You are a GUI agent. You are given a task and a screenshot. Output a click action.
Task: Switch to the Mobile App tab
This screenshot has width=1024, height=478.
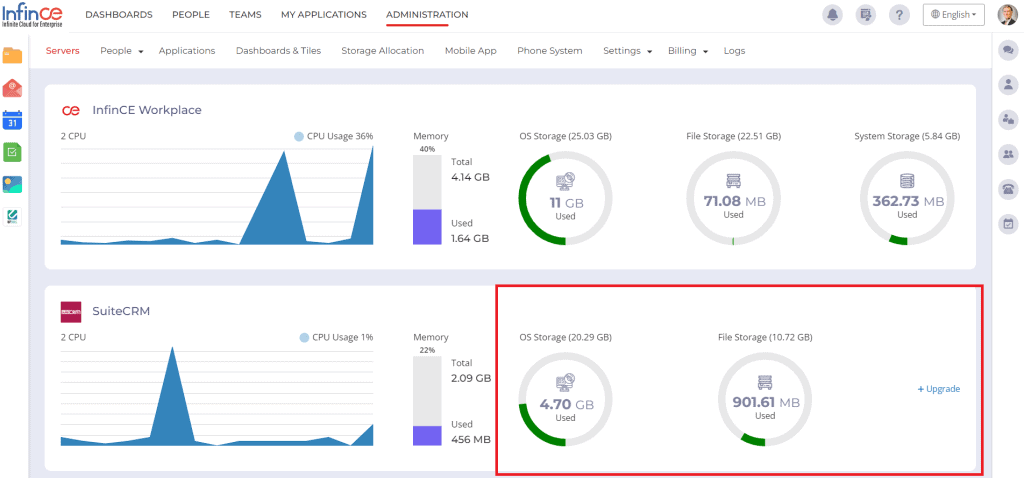pos(471,51)
